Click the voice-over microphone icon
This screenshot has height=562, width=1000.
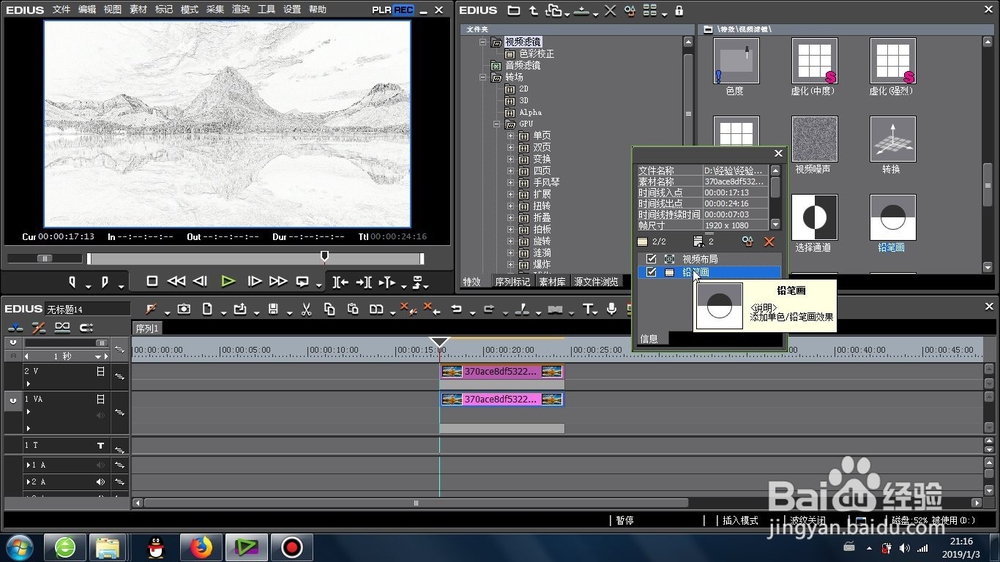(x=612, y=309)
